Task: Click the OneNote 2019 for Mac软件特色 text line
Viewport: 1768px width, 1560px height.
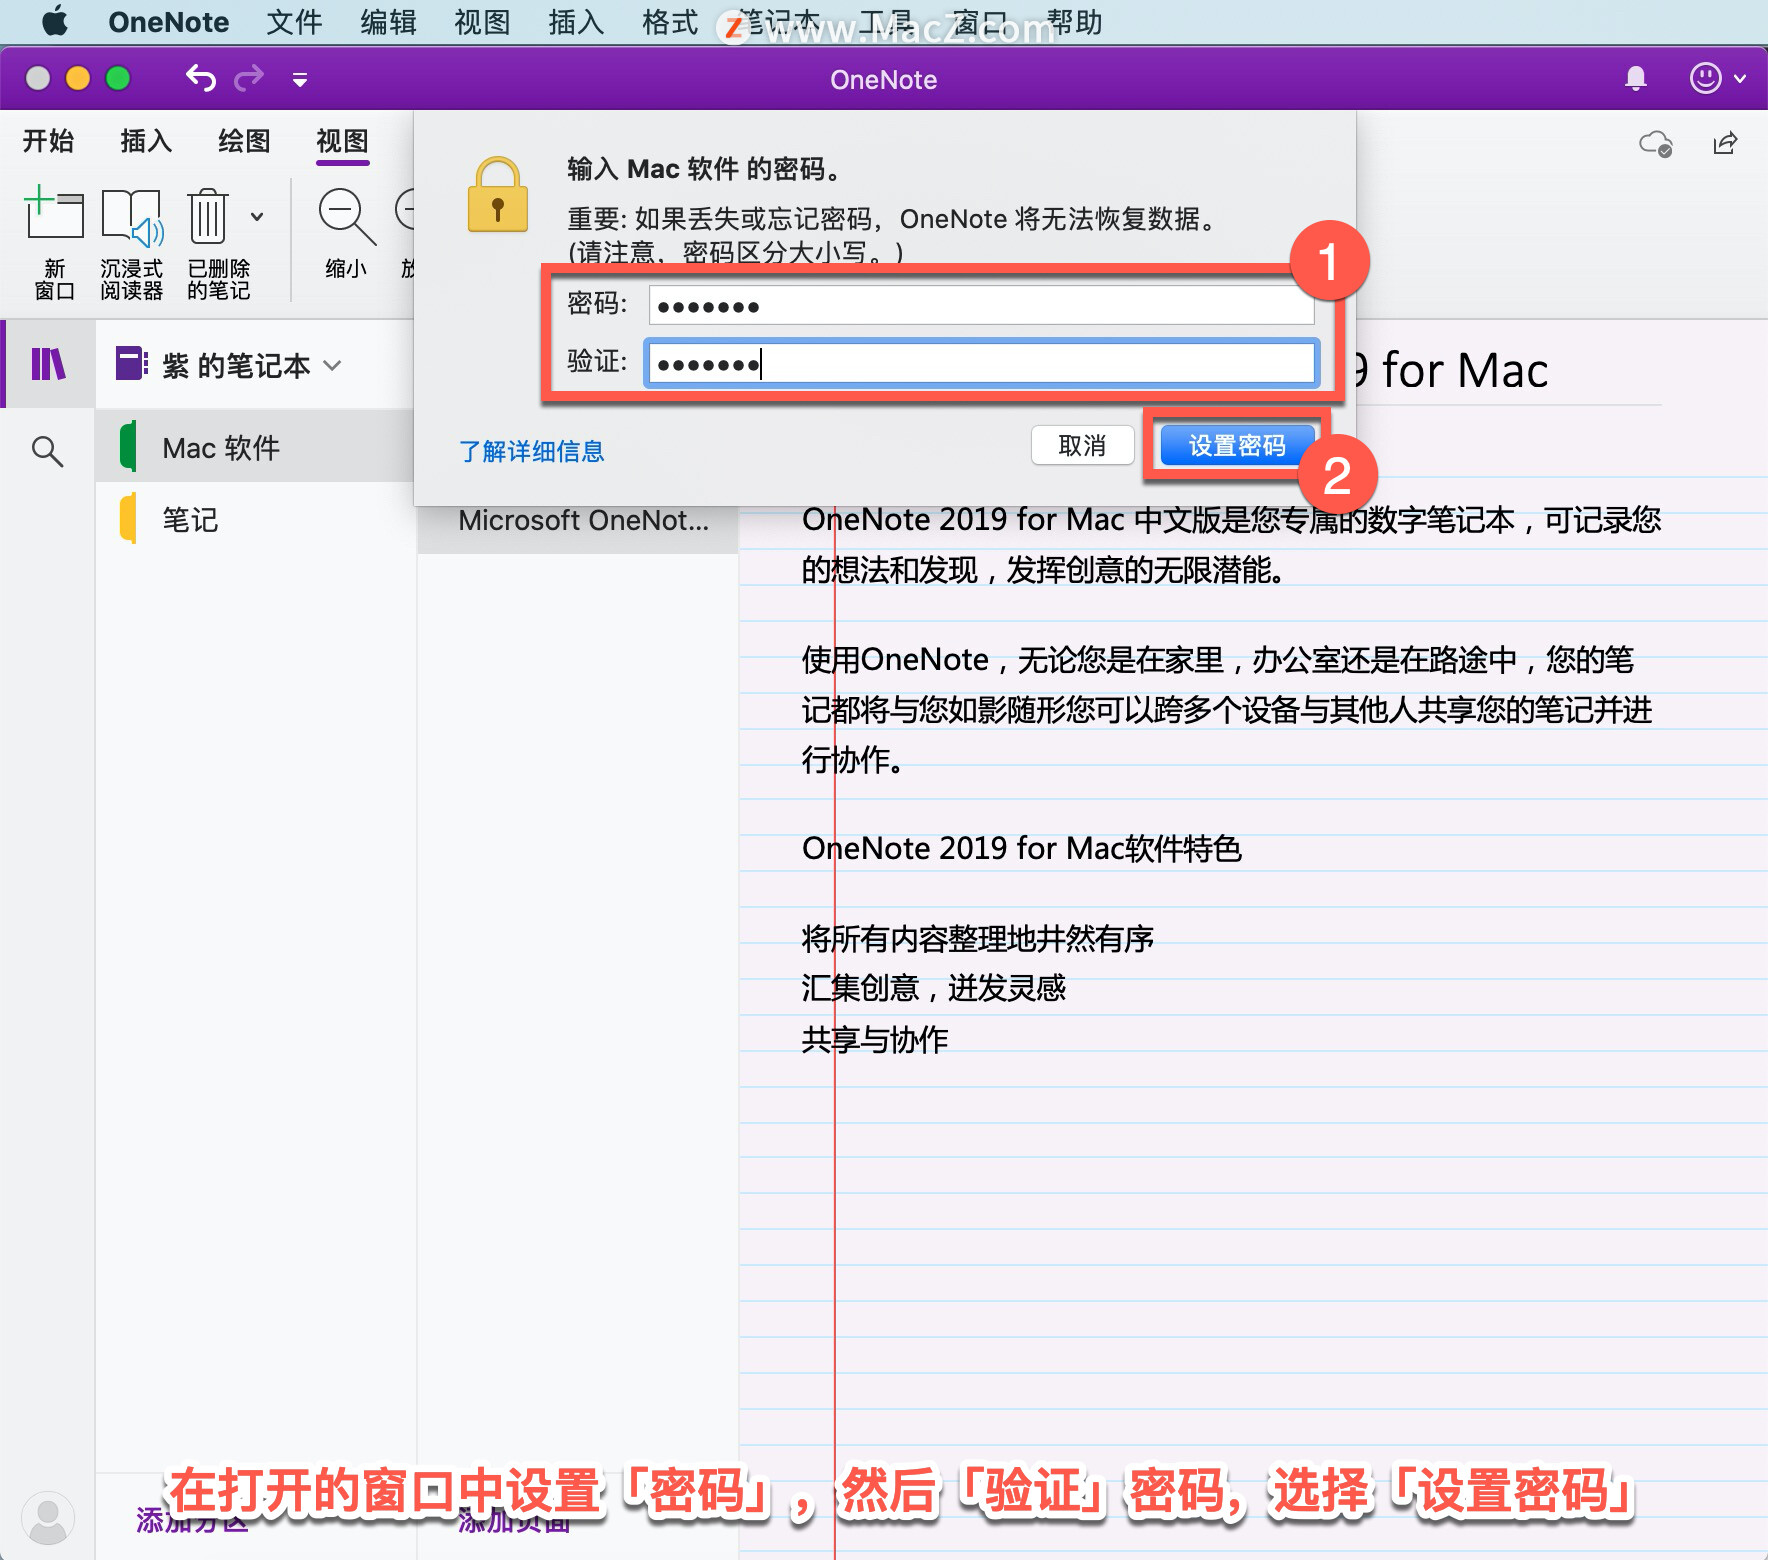Action: (1021, 848)
